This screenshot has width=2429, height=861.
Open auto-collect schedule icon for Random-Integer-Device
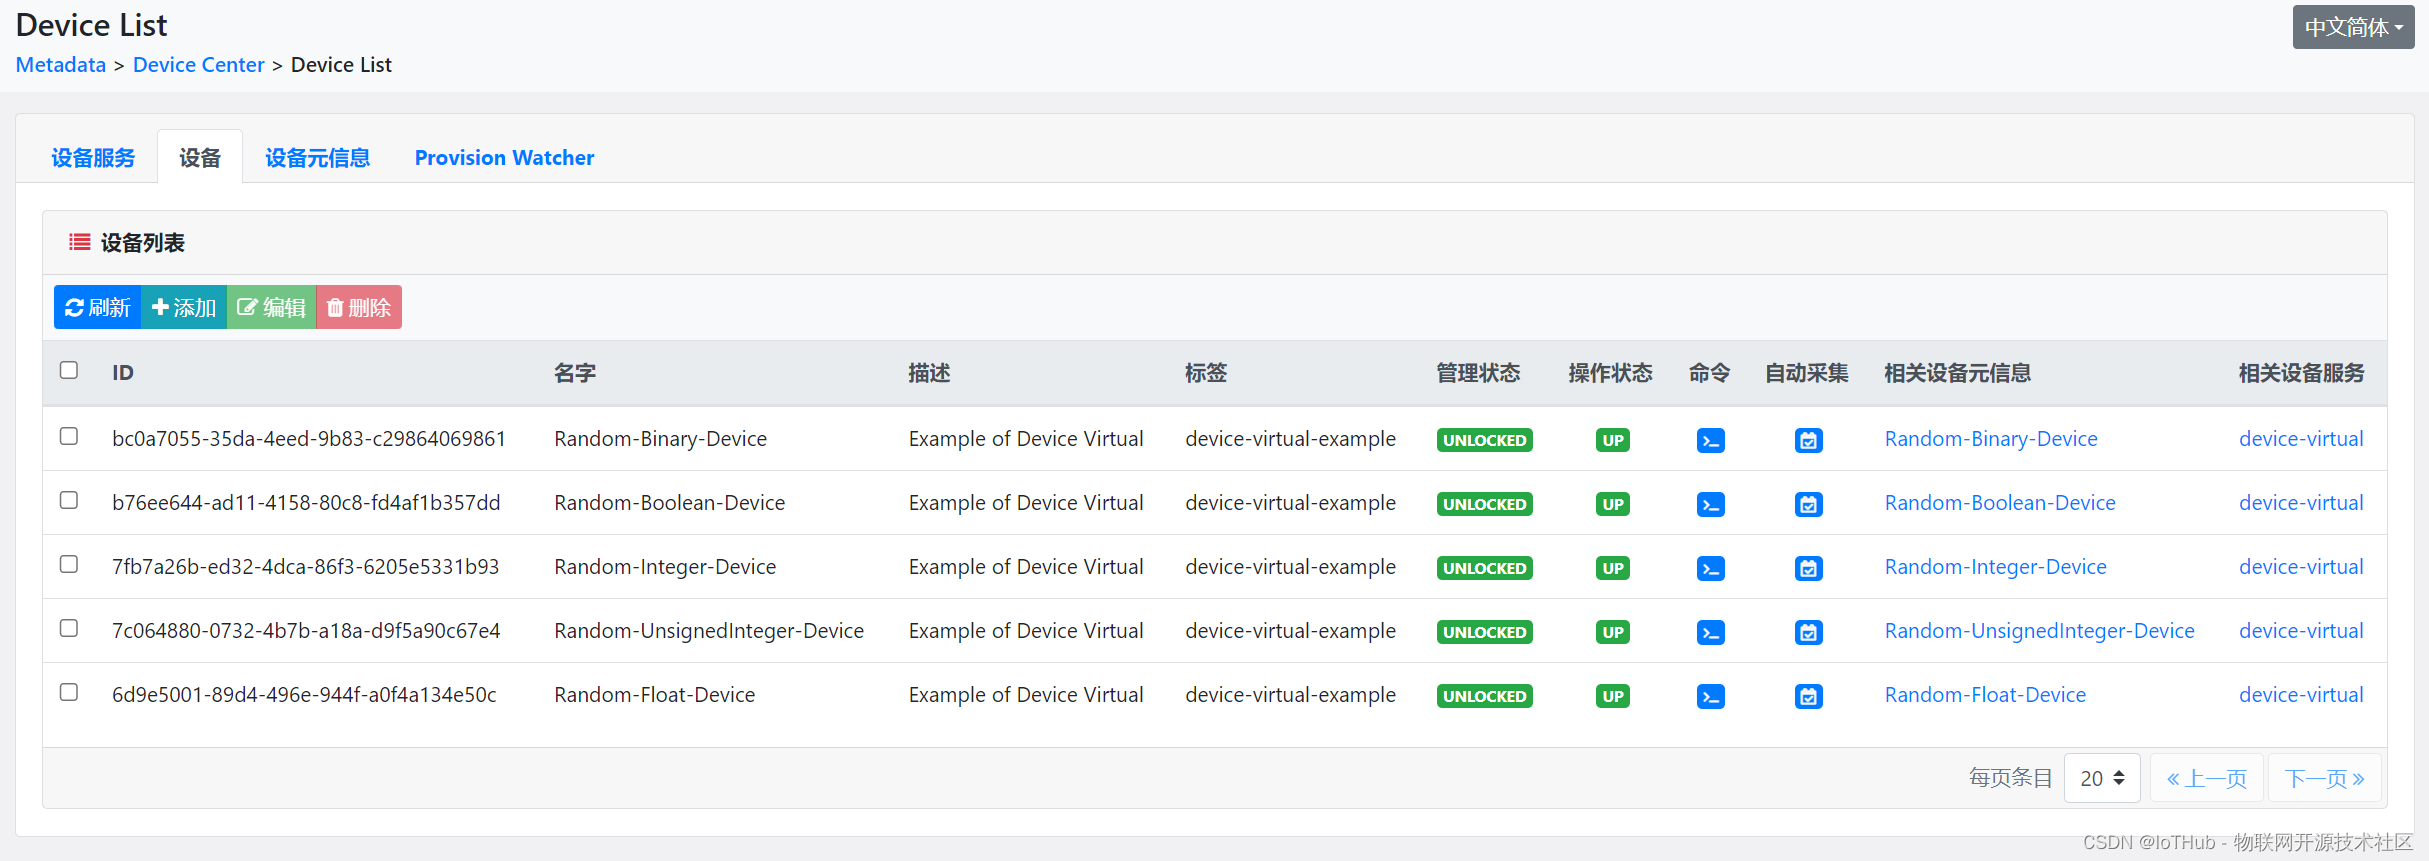click(1808, 568)
